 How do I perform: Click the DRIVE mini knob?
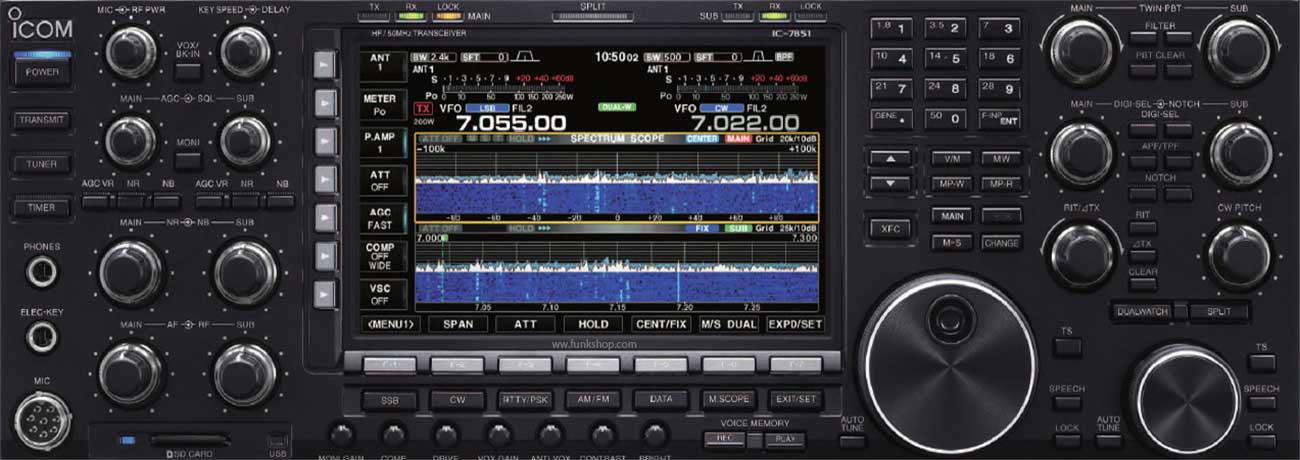click(445, 435)
